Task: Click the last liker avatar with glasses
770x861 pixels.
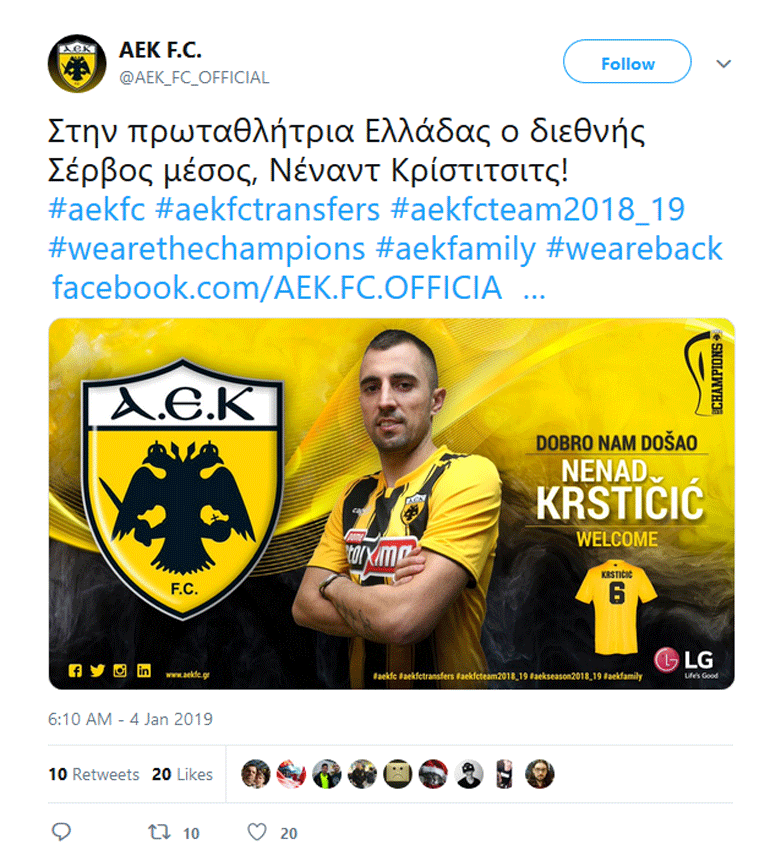Action: 540,774
